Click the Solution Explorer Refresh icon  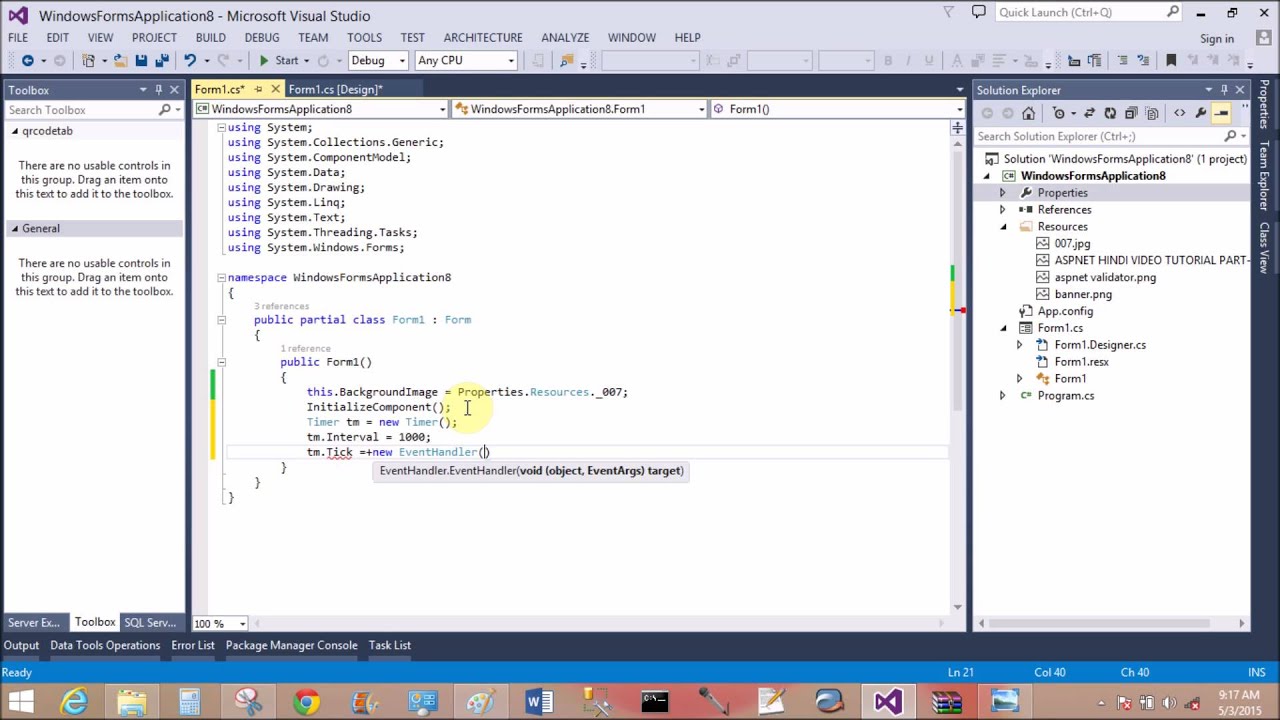[x=1110, y=113]
